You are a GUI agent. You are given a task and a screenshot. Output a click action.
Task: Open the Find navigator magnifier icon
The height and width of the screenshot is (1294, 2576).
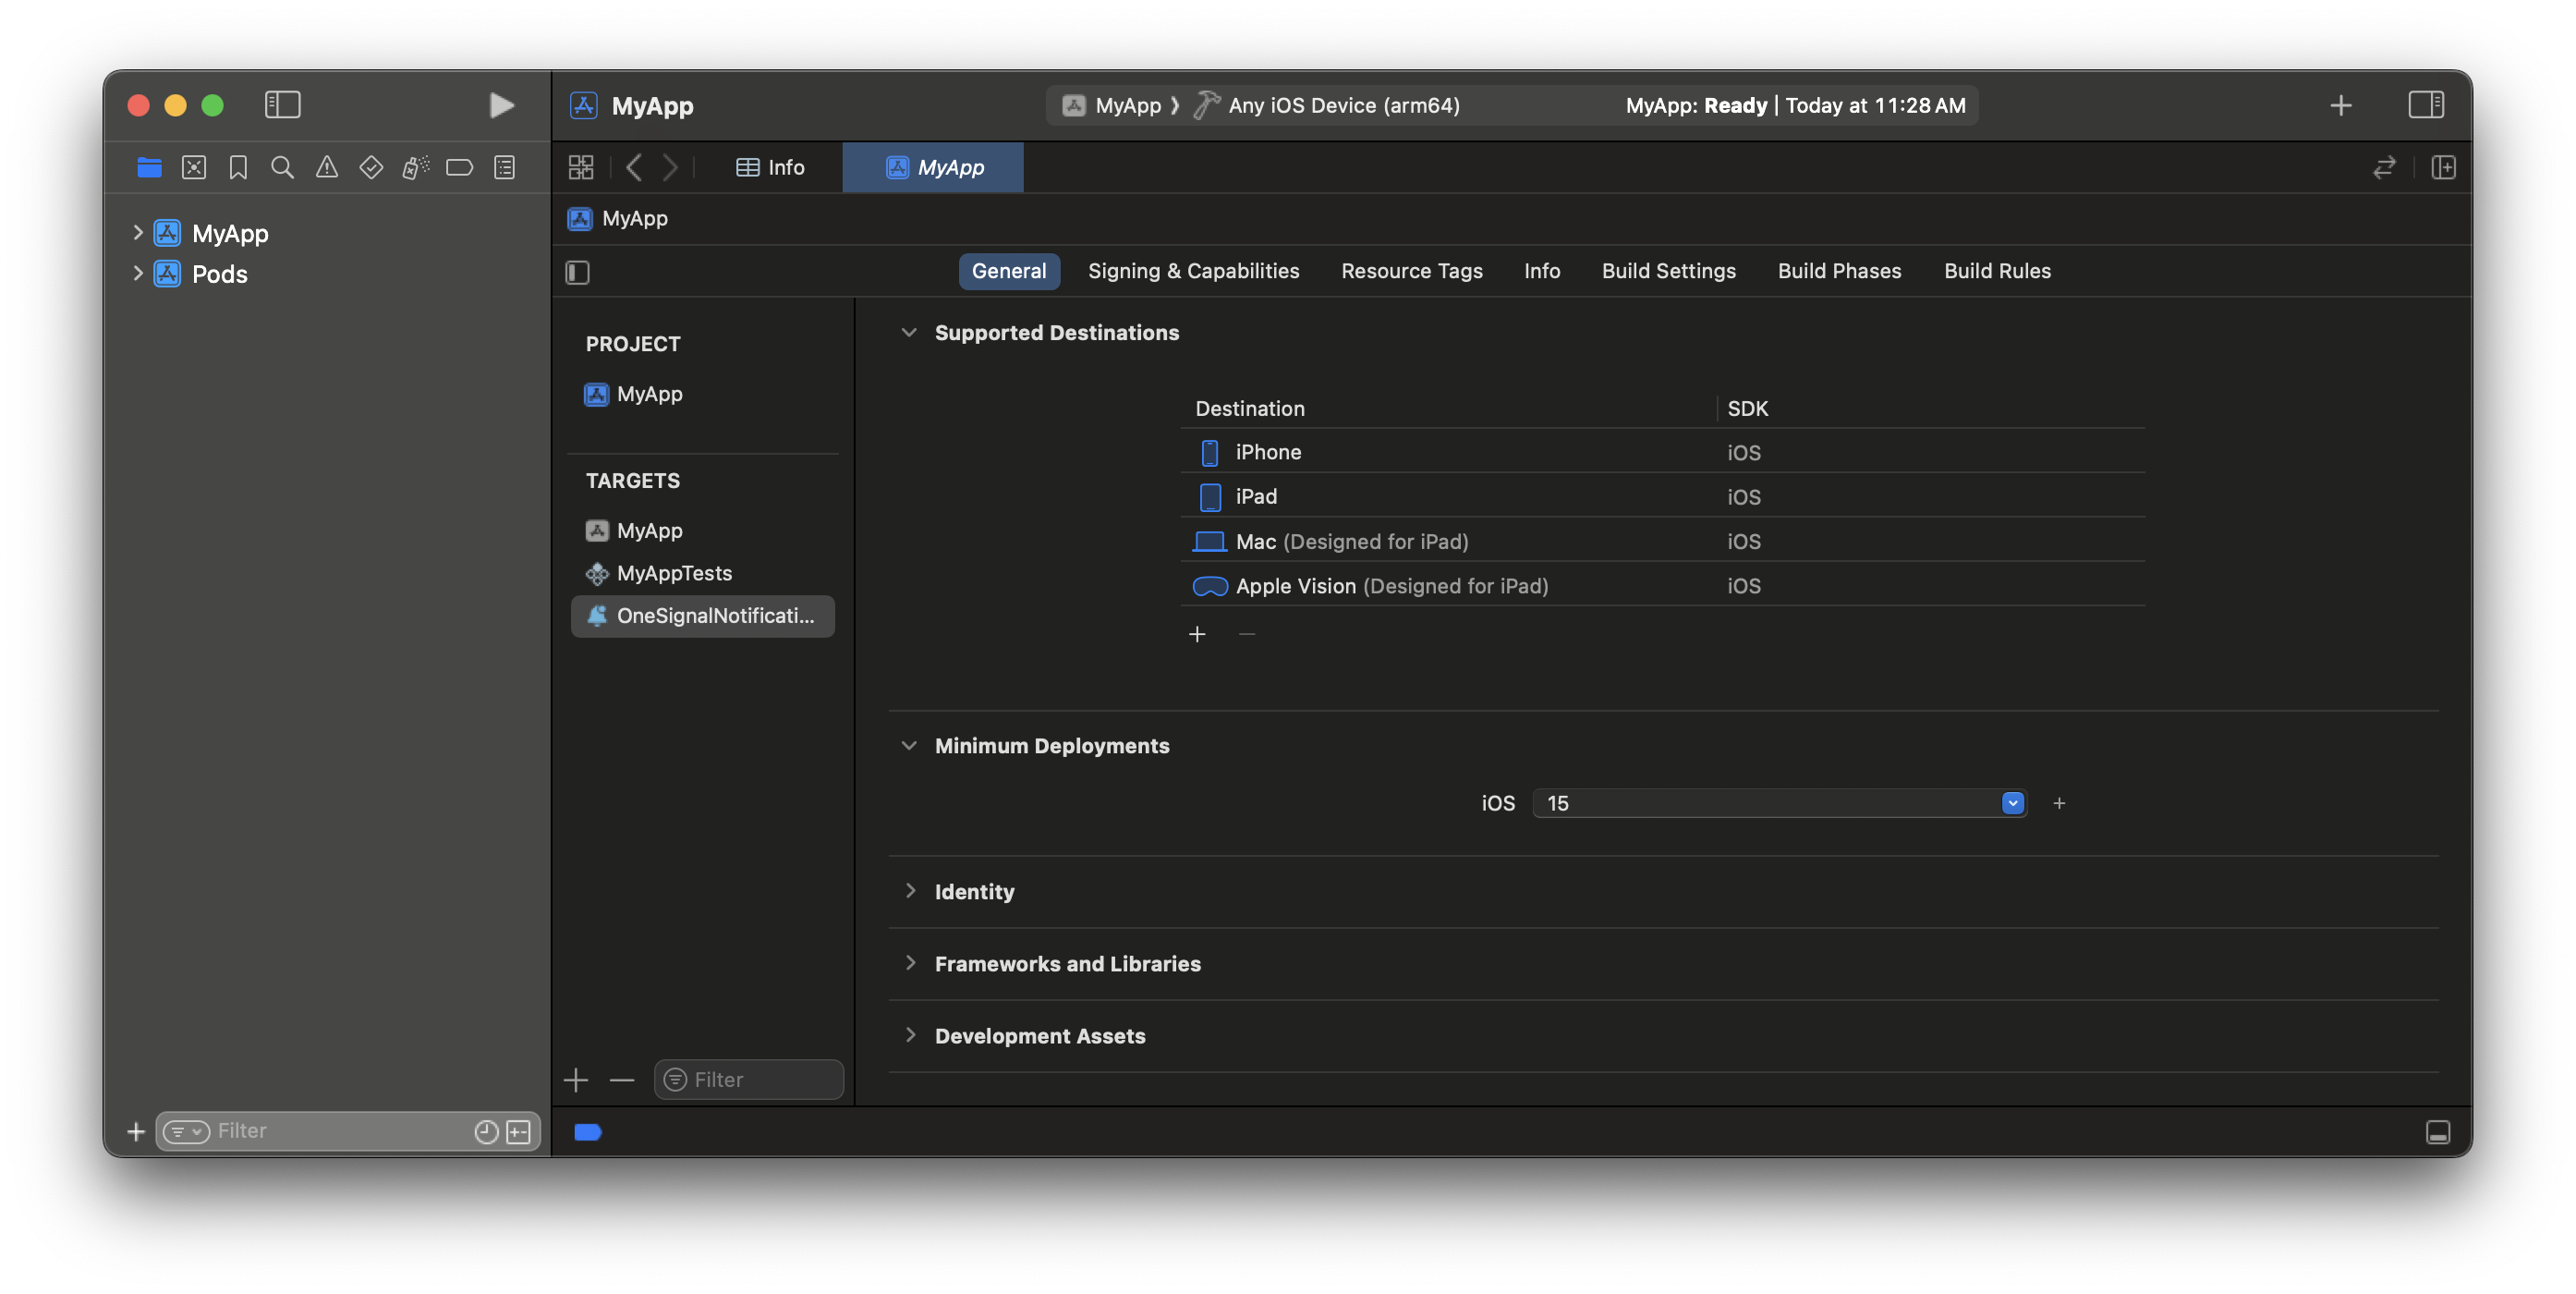point(282,167)
